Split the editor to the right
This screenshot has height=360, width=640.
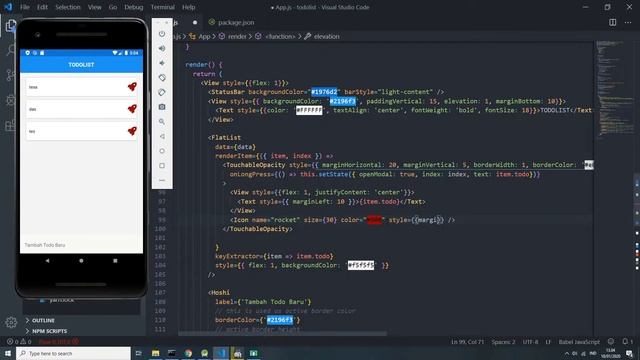click(x=613, y=22)
